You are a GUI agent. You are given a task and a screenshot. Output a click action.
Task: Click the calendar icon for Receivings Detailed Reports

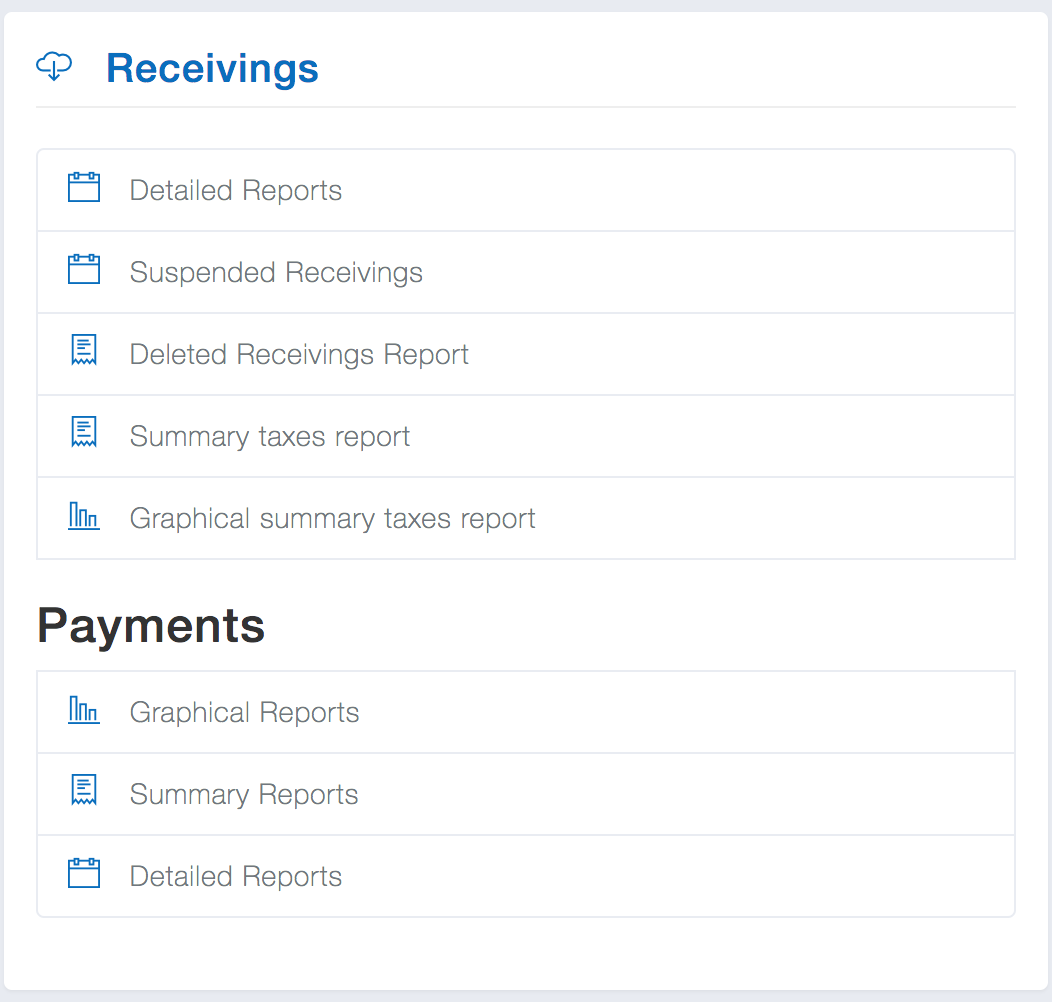click(84, 188)
